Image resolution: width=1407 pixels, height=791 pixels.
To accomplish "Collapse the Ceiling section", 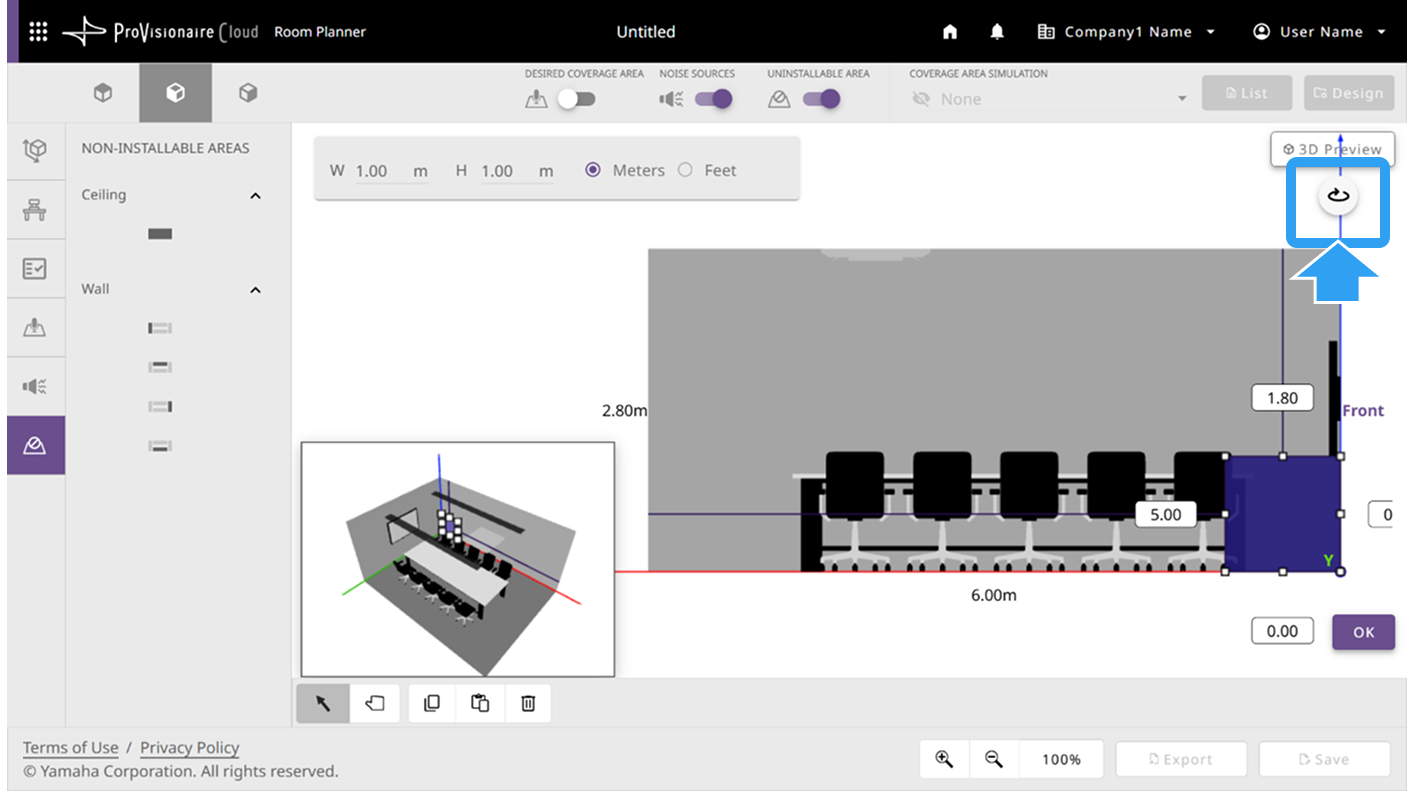I will pos(255,196).
